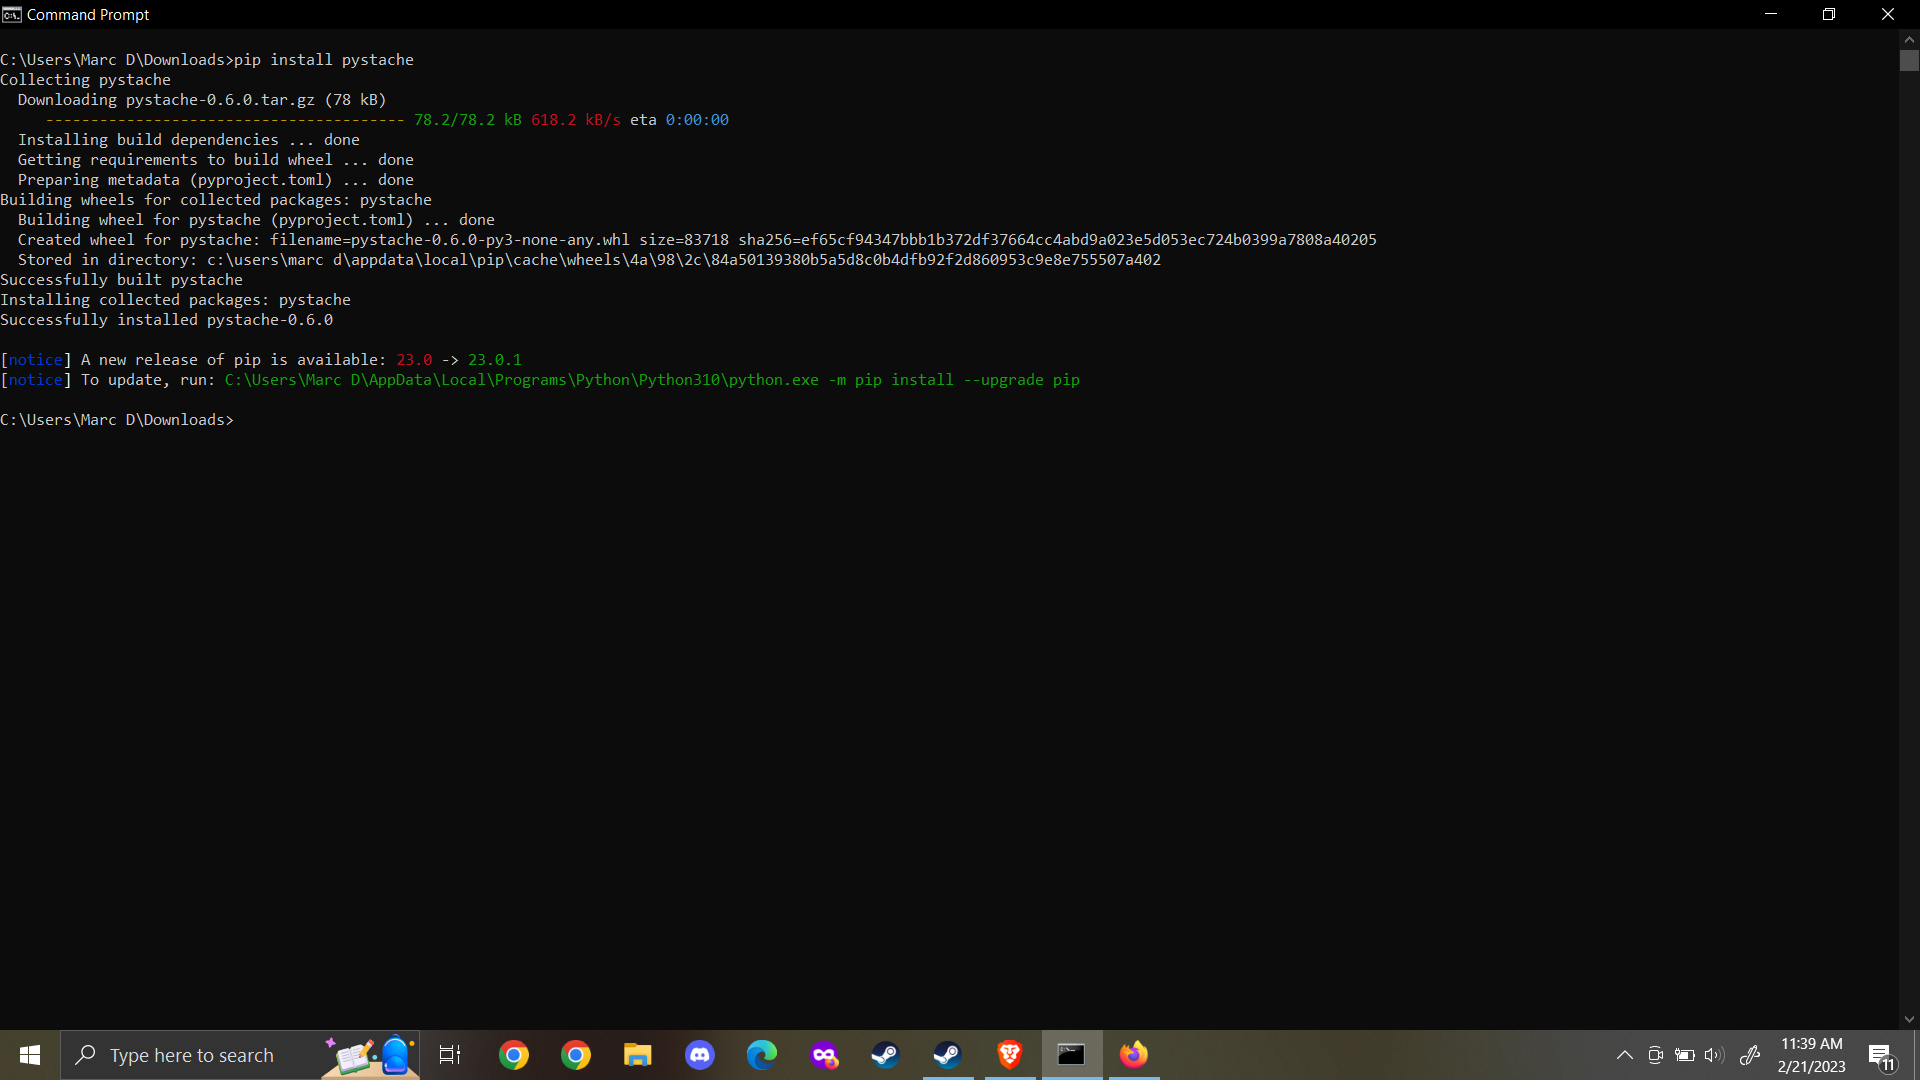Open the battery status tray icon
The image size is (1920, 1080).
coord(1685,1055)
